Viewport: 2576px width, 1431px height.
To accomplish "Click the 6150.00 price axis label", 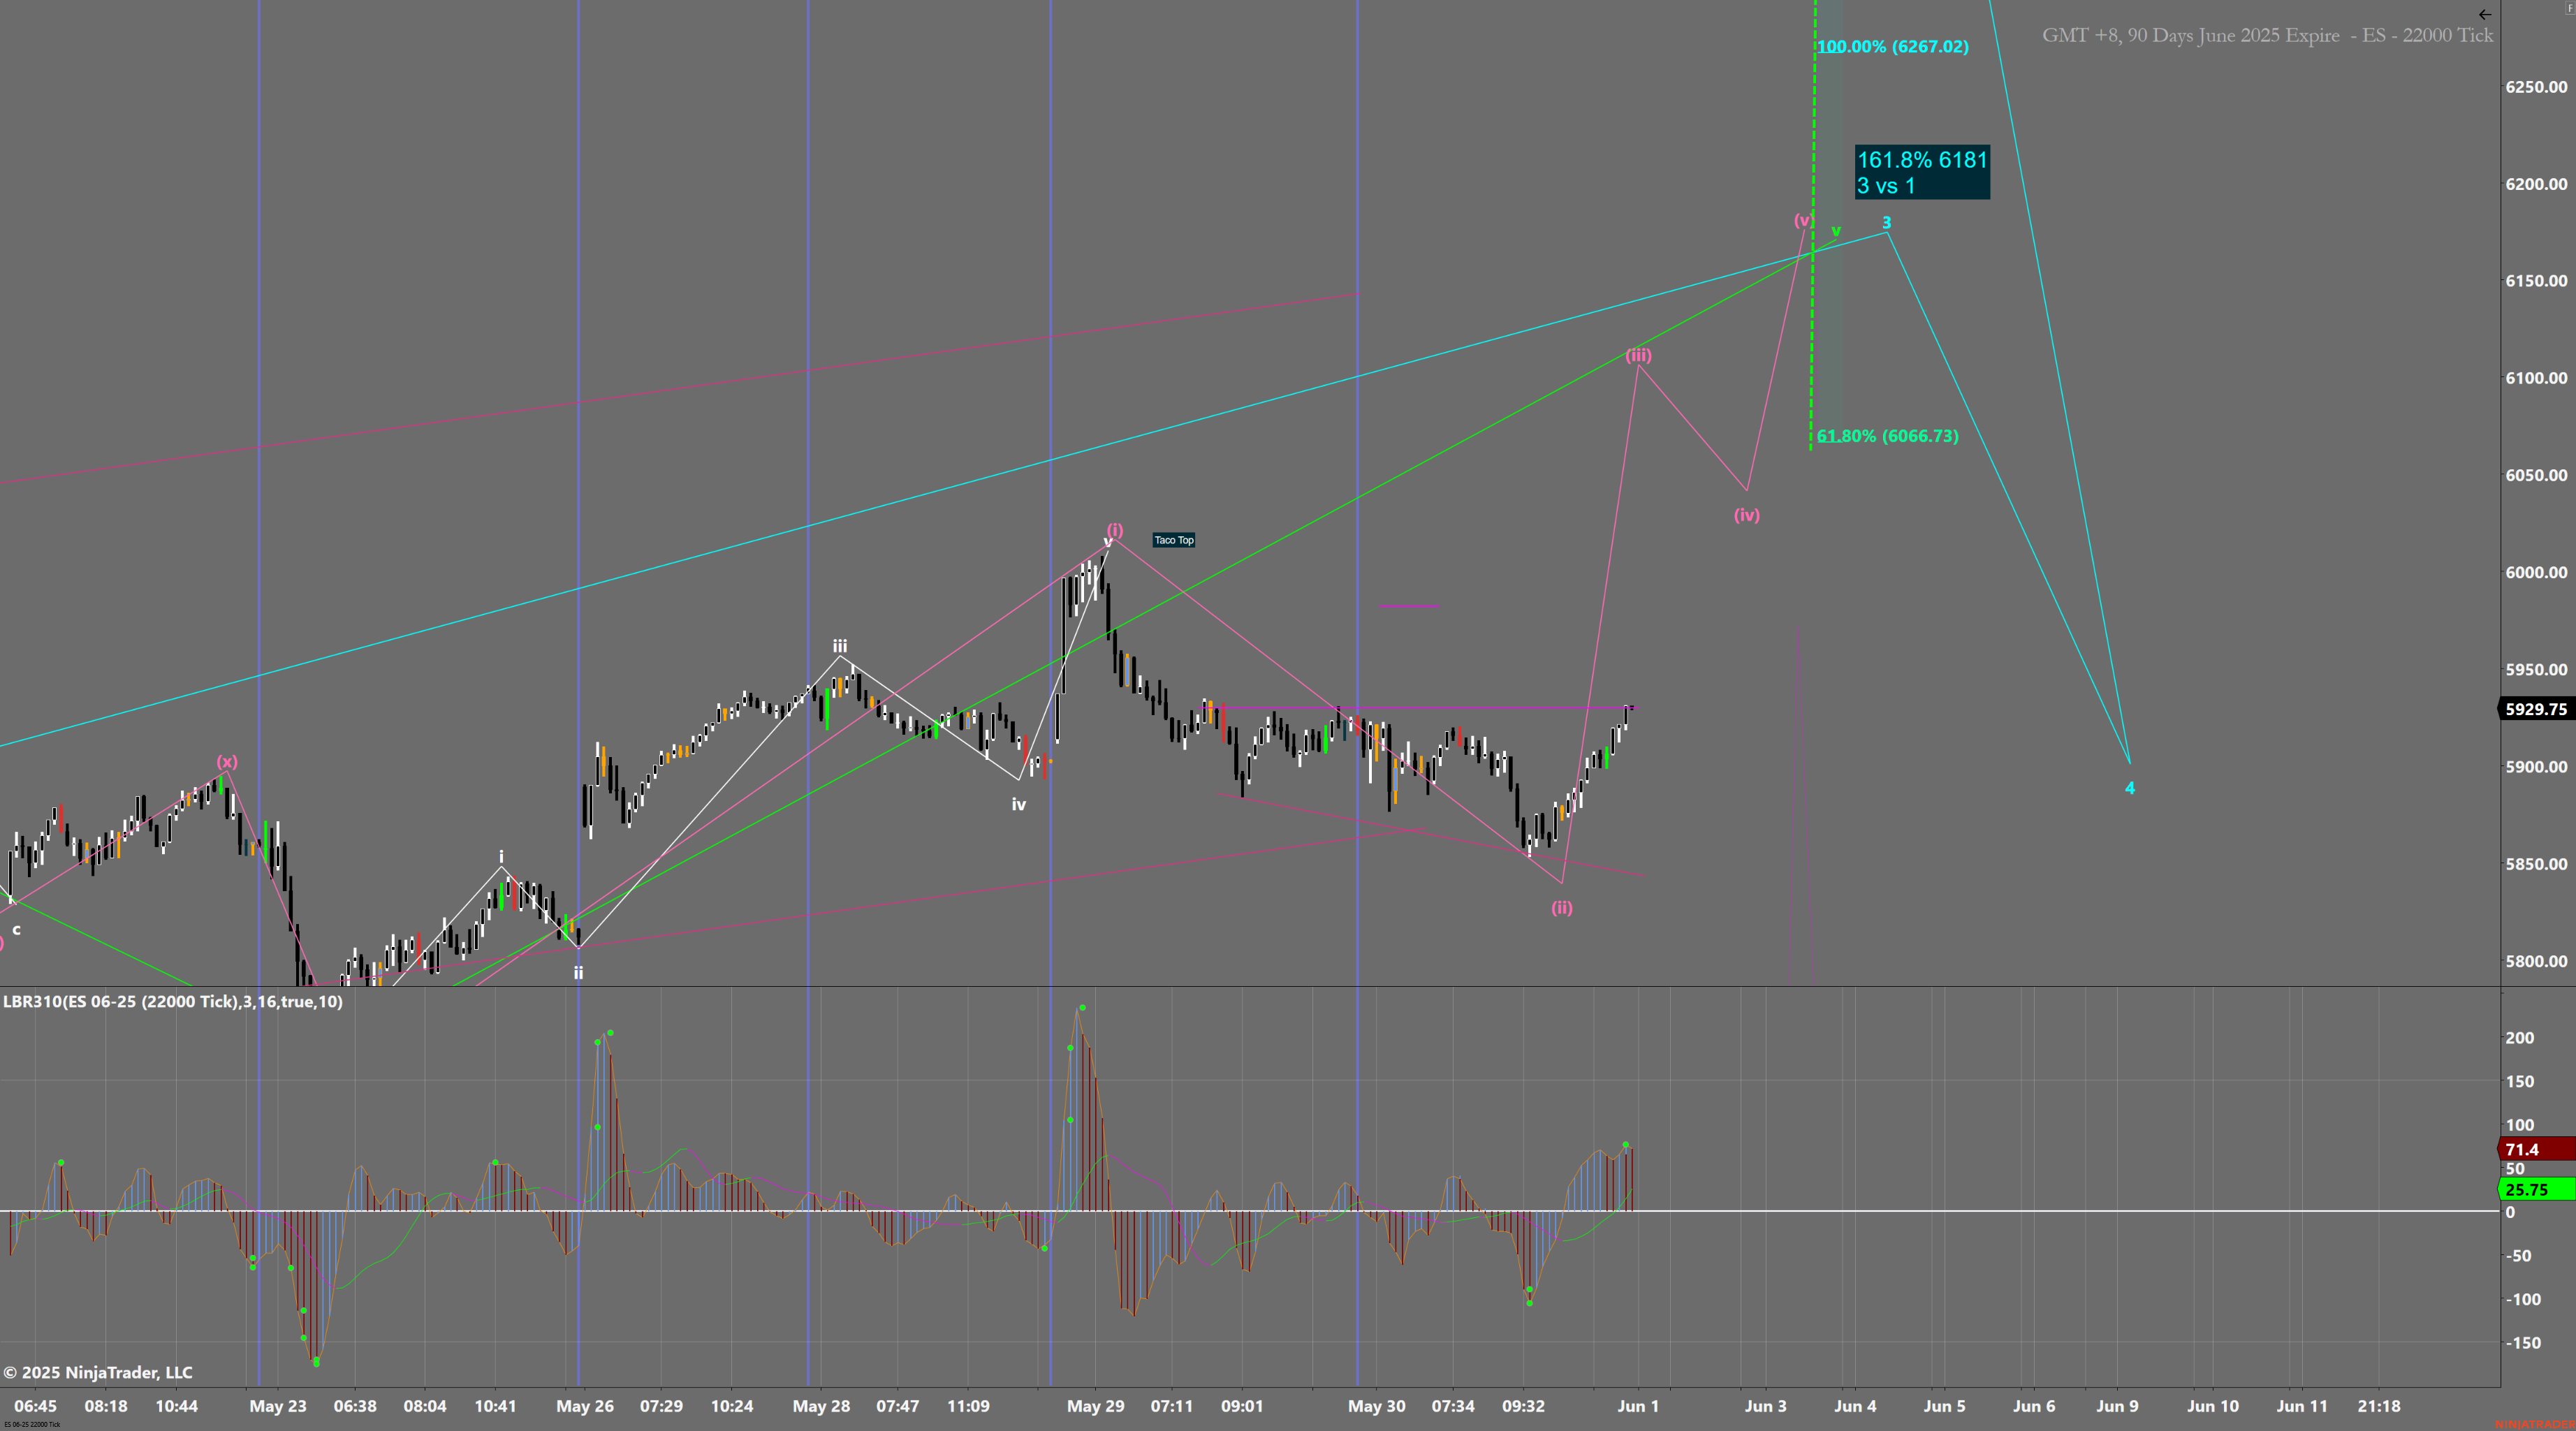I will (2536, 281).
